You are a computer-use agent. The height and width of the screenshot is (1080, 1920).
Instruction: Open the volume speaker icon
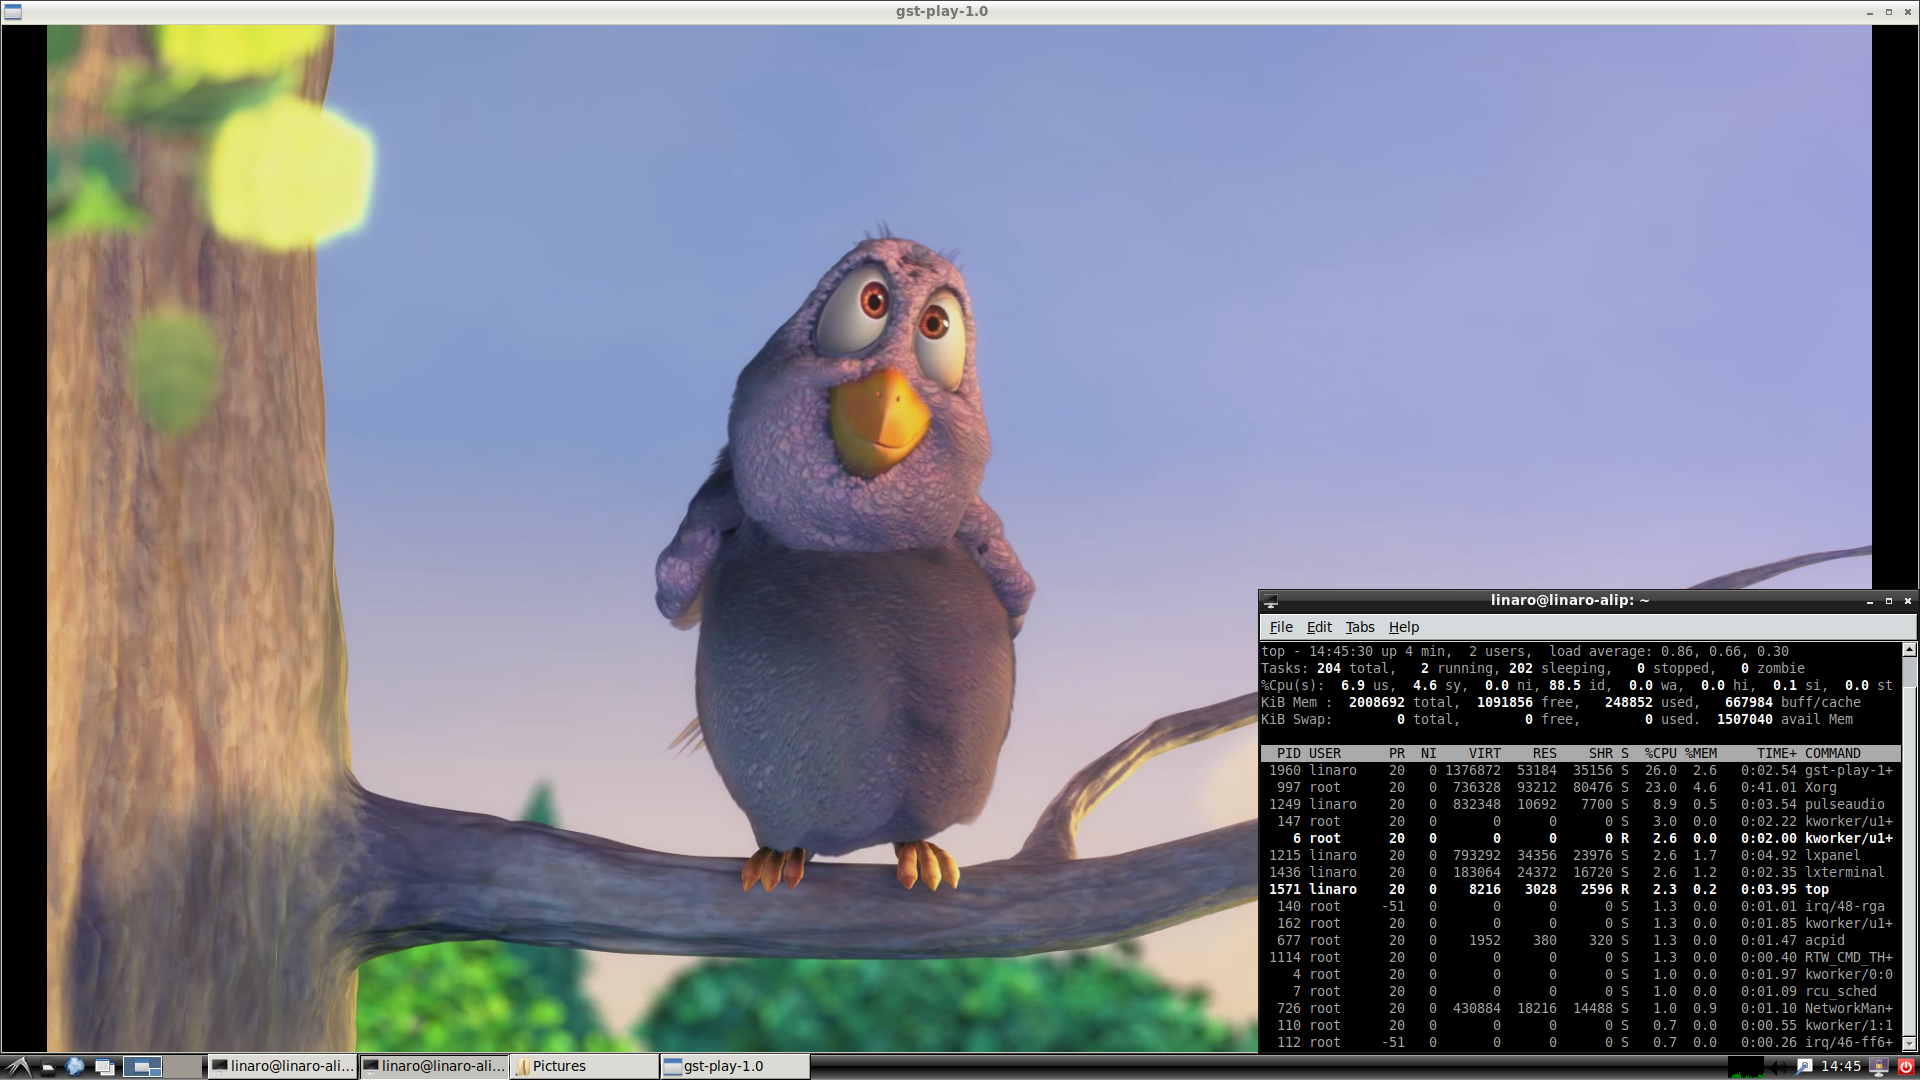pos(1777,1067)
